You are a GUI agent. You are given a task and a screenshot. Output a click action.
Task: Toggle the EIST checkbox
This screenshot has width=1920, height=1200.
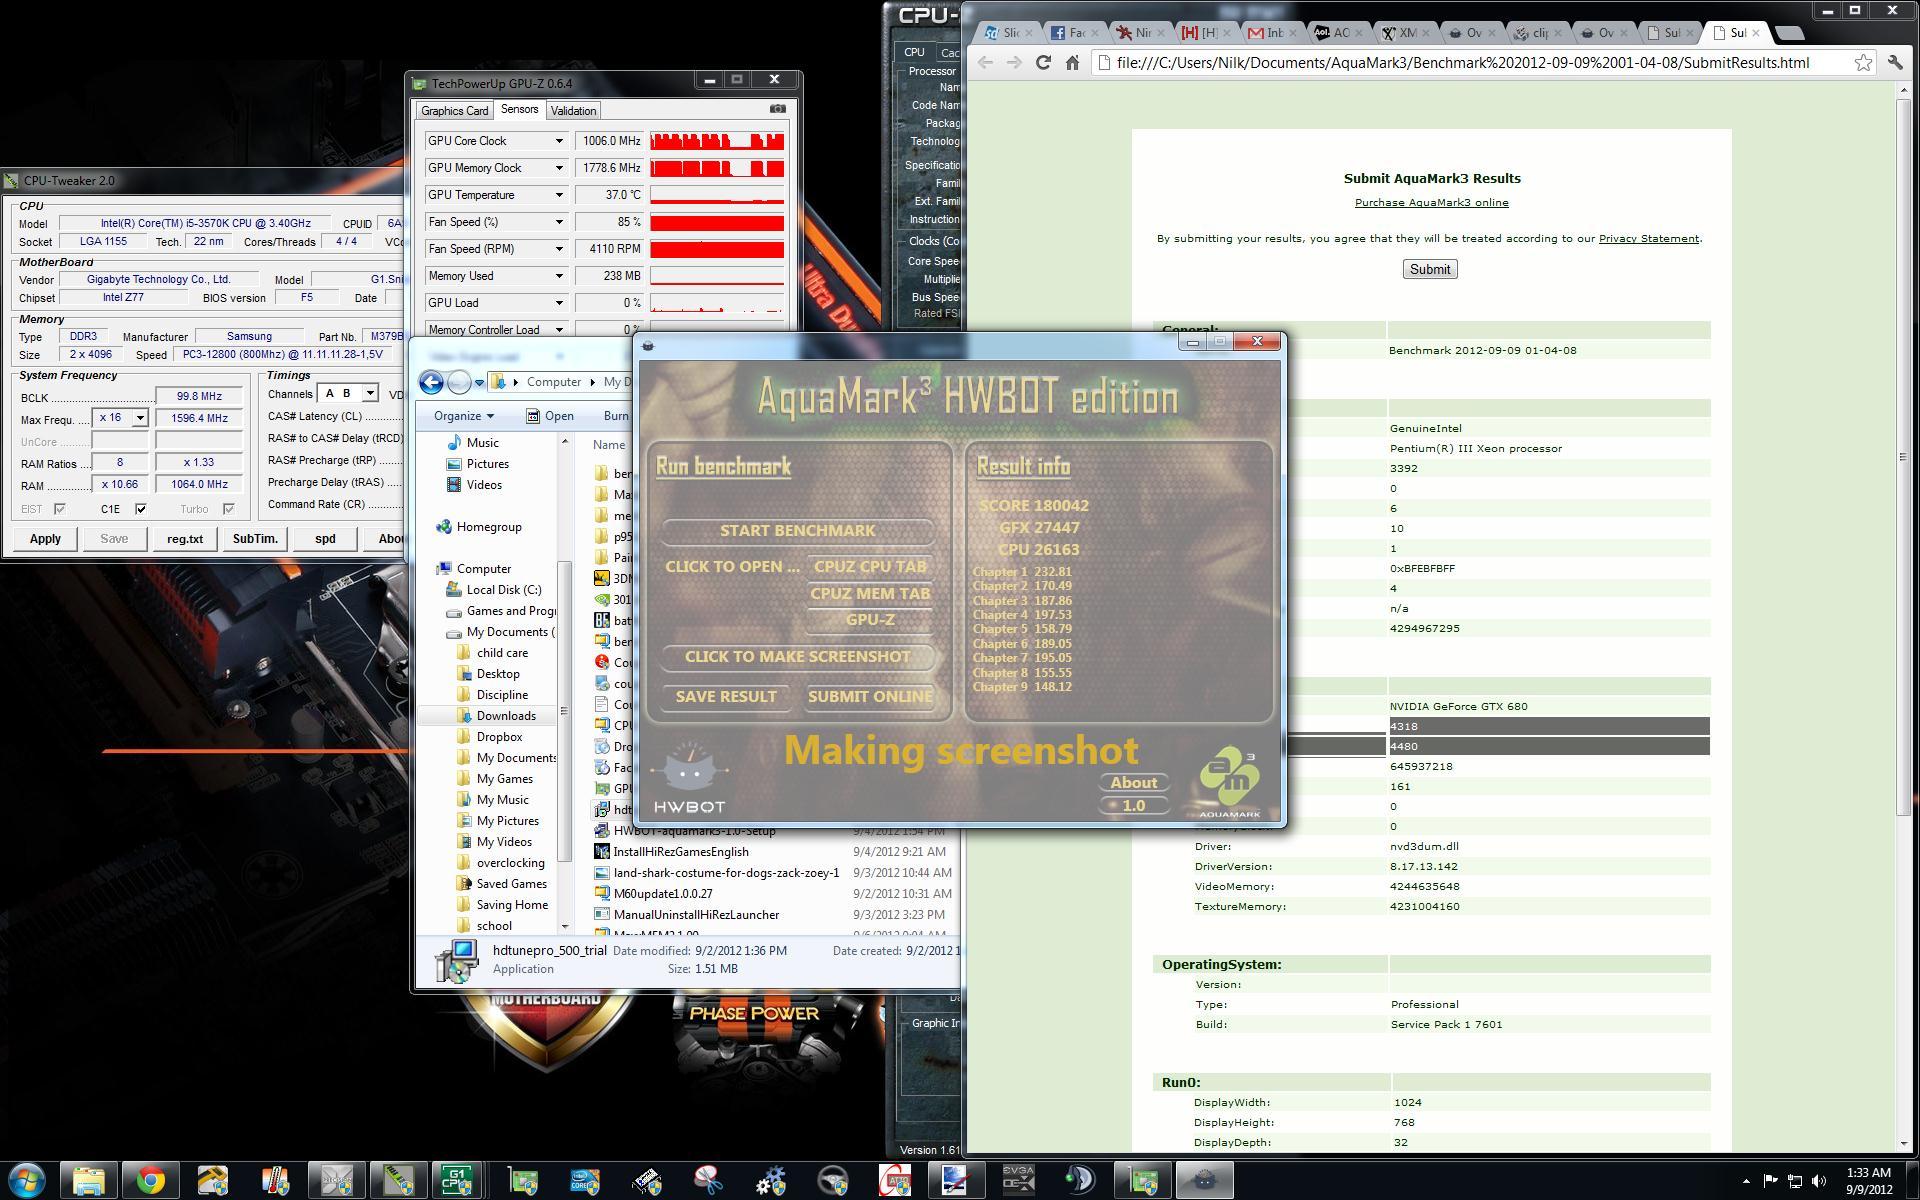tap(60, 509)
